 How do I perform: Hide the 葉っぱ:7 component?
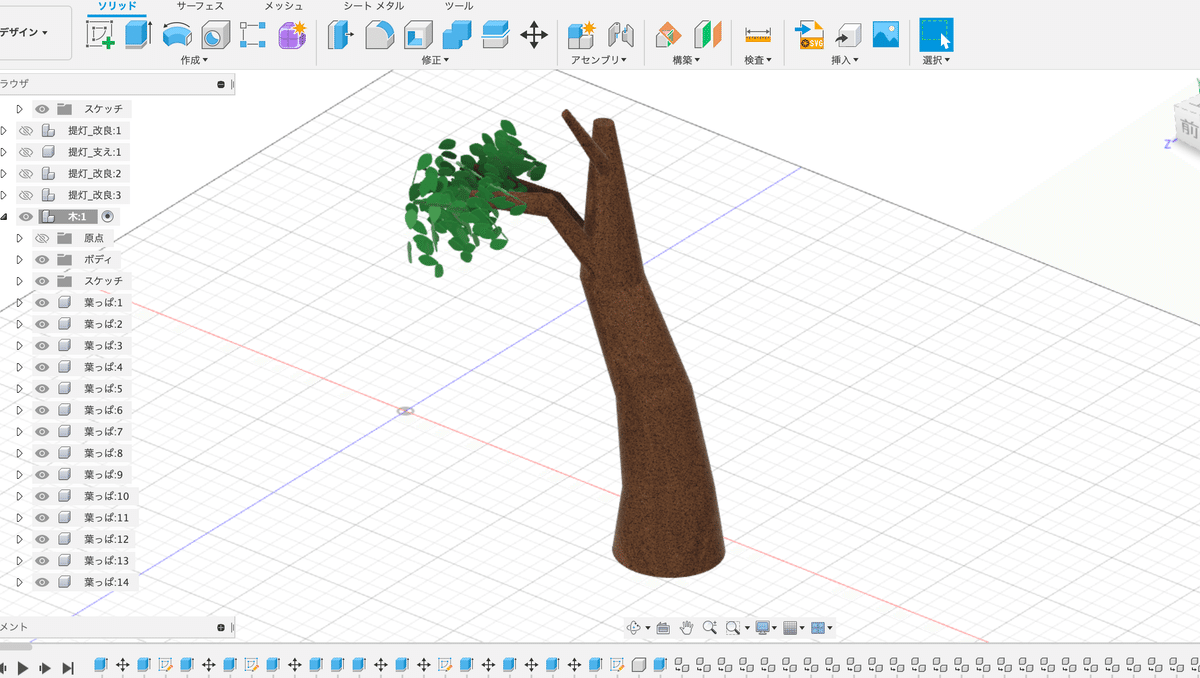[42, 432]
